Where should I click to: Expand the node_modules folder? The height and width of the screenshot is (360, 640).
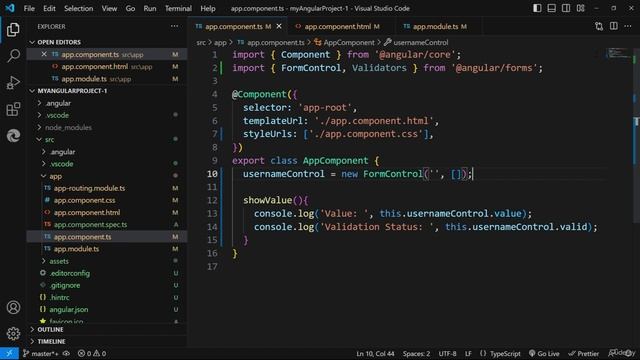[x=68, y=127]
